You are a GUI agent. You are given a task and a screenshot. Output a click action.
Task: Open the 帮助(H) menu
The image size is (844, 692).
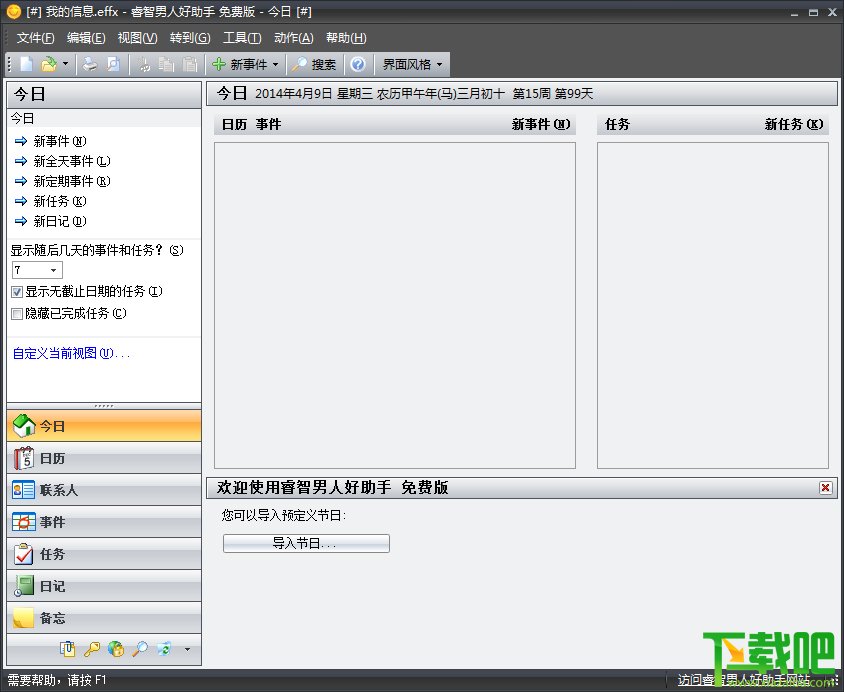coord(346,38)
